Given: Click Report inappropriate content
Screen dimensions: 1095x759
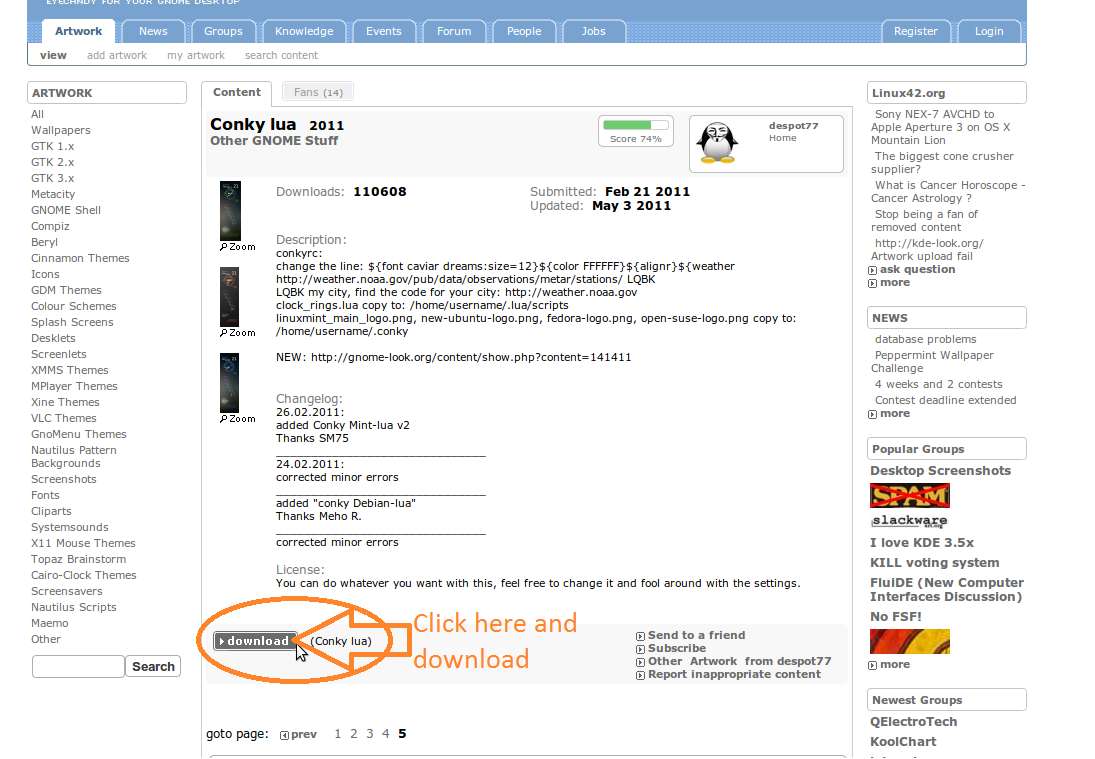Looking at the screenshot, I should tap(734, 675).
